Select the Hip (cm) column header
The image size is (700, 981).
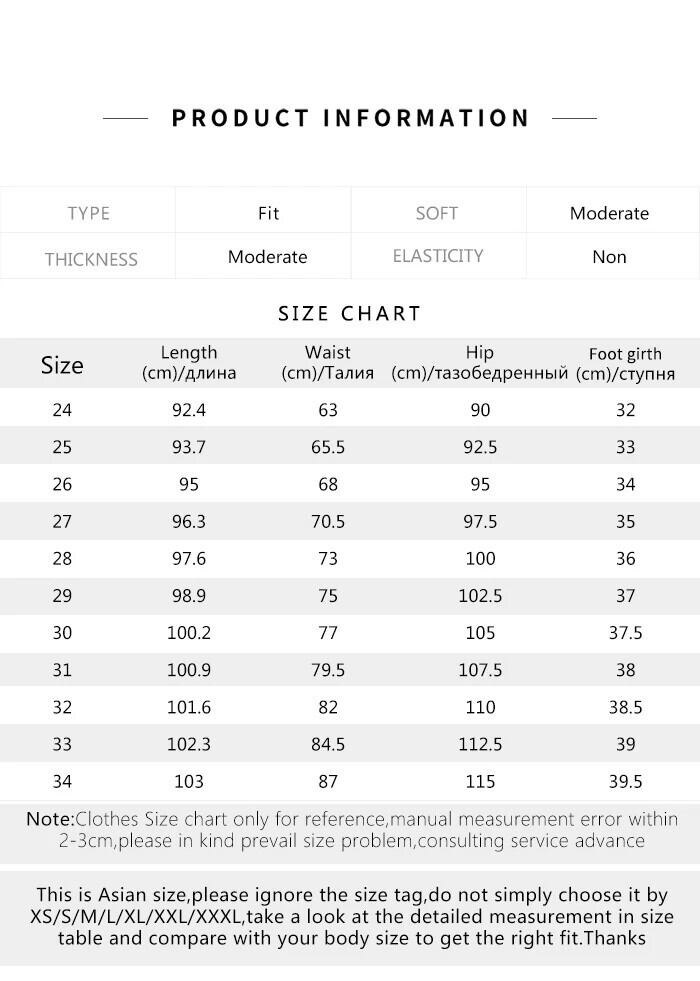480,363
